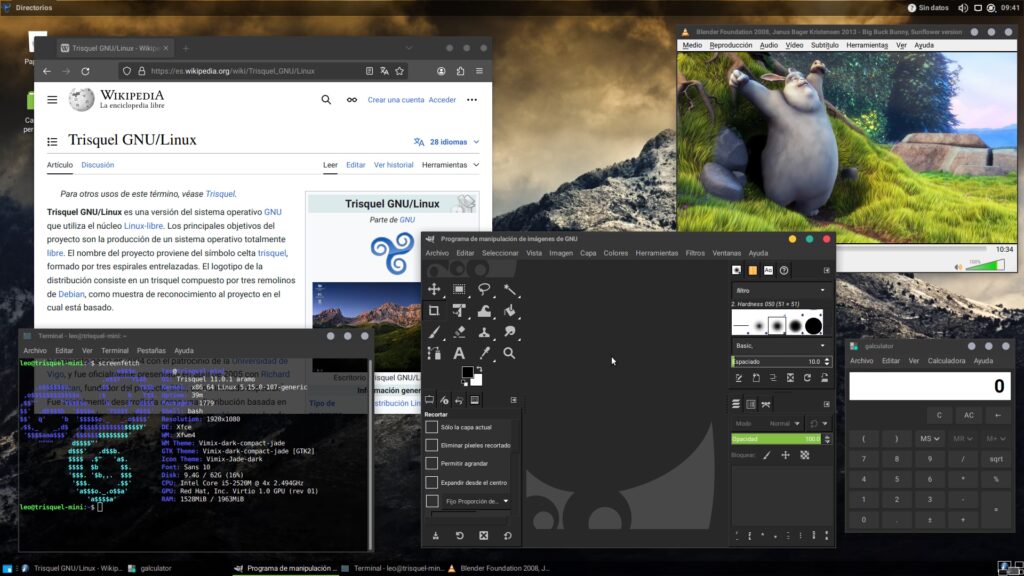Open the 'Basic,' brush dynamics dropdown

[x=781, y=345]
